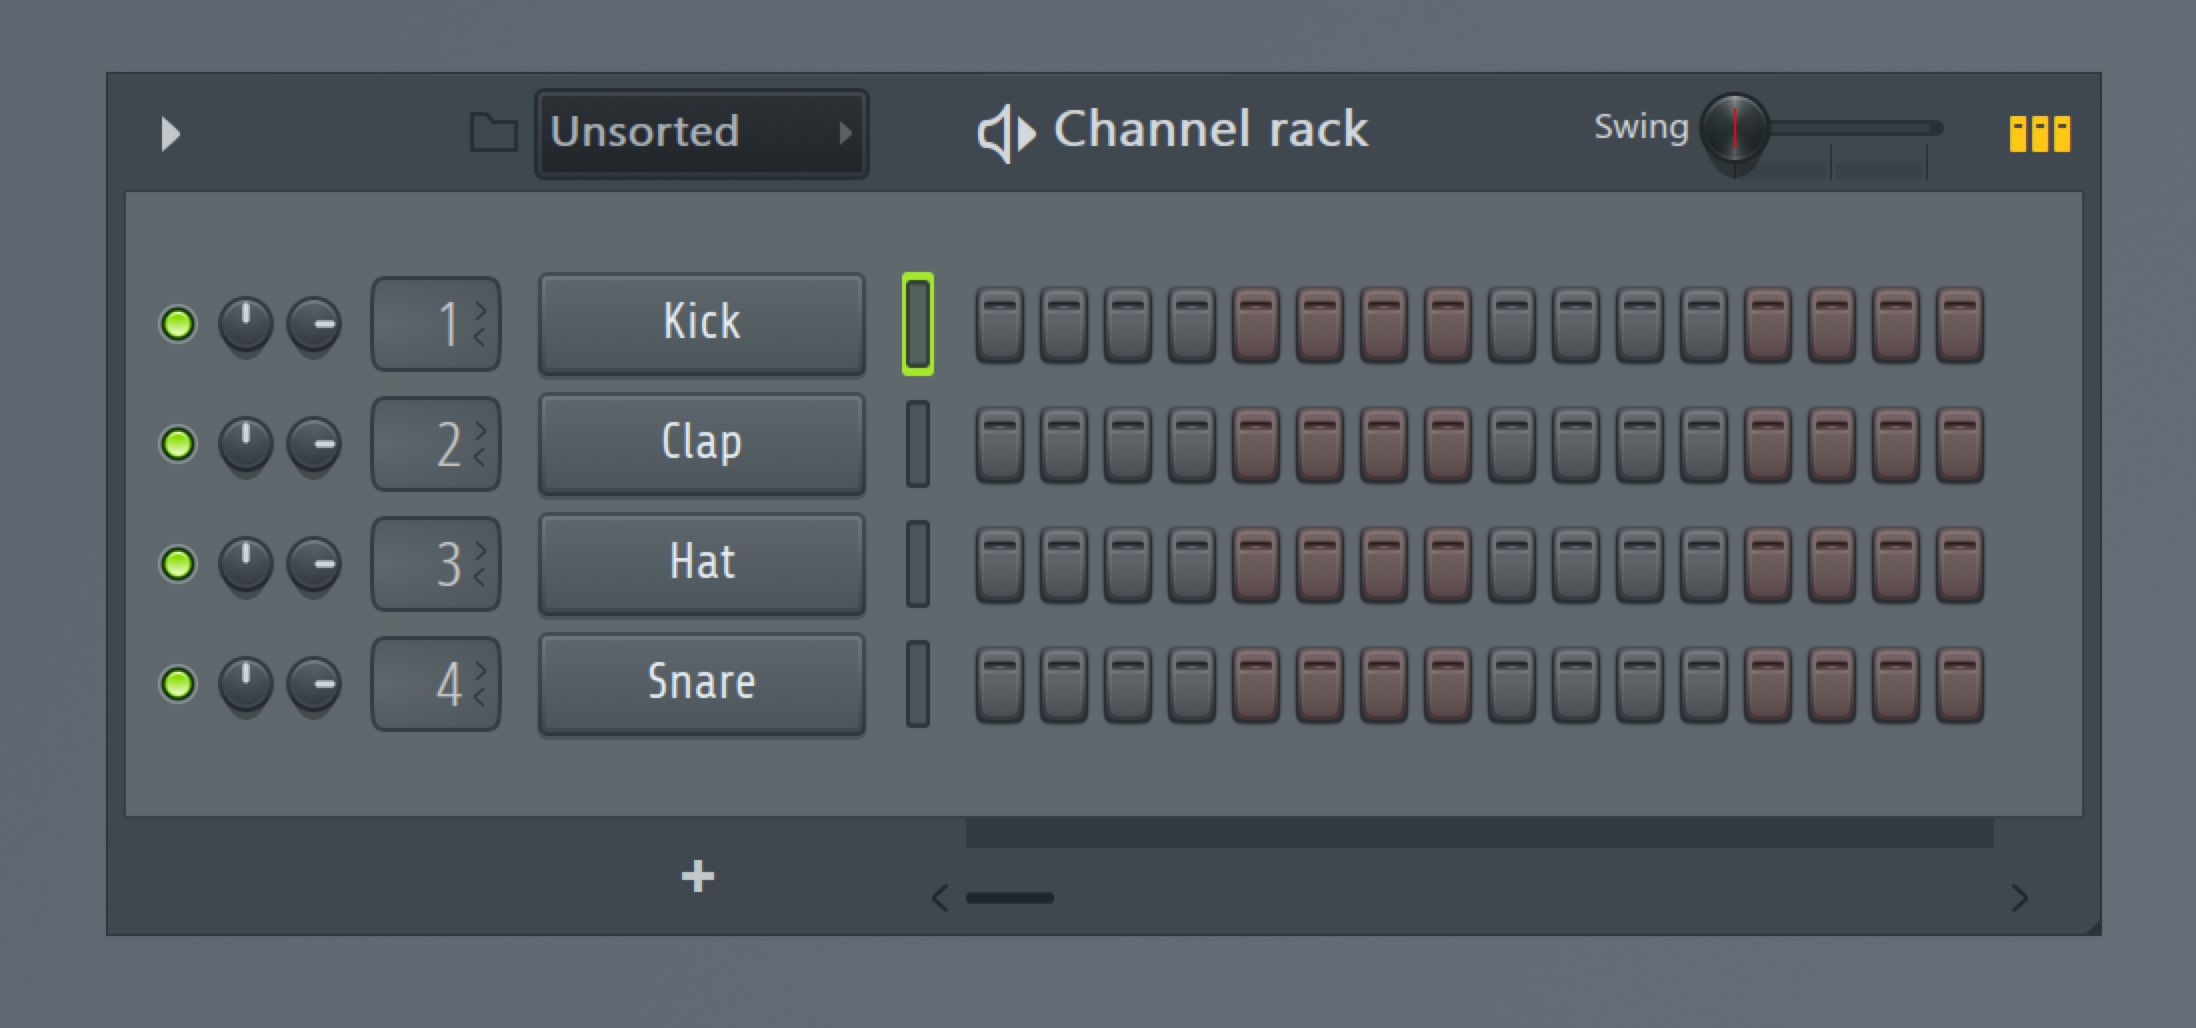The width and height of the screenshot is (2196, 1028).
Task: Click the Clap channel volume knob
Action: tap(314, 444)
